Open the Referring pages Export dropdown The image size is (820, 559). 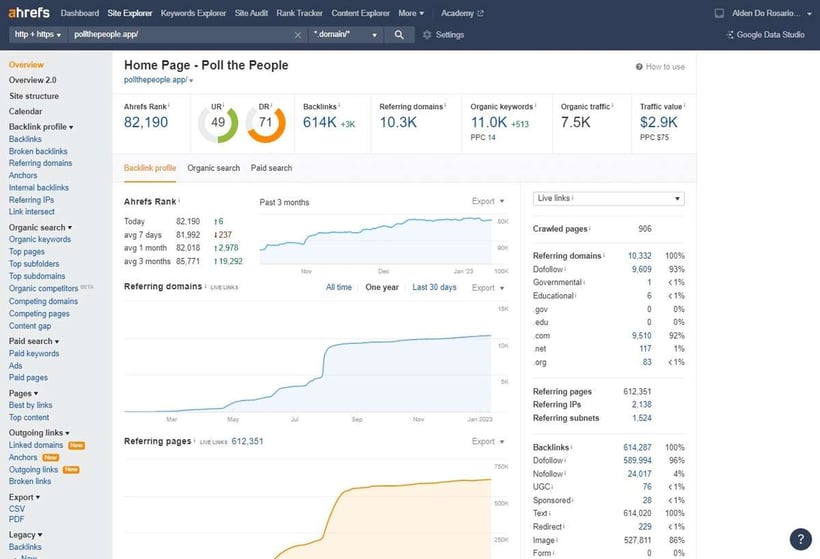point(488,441)
